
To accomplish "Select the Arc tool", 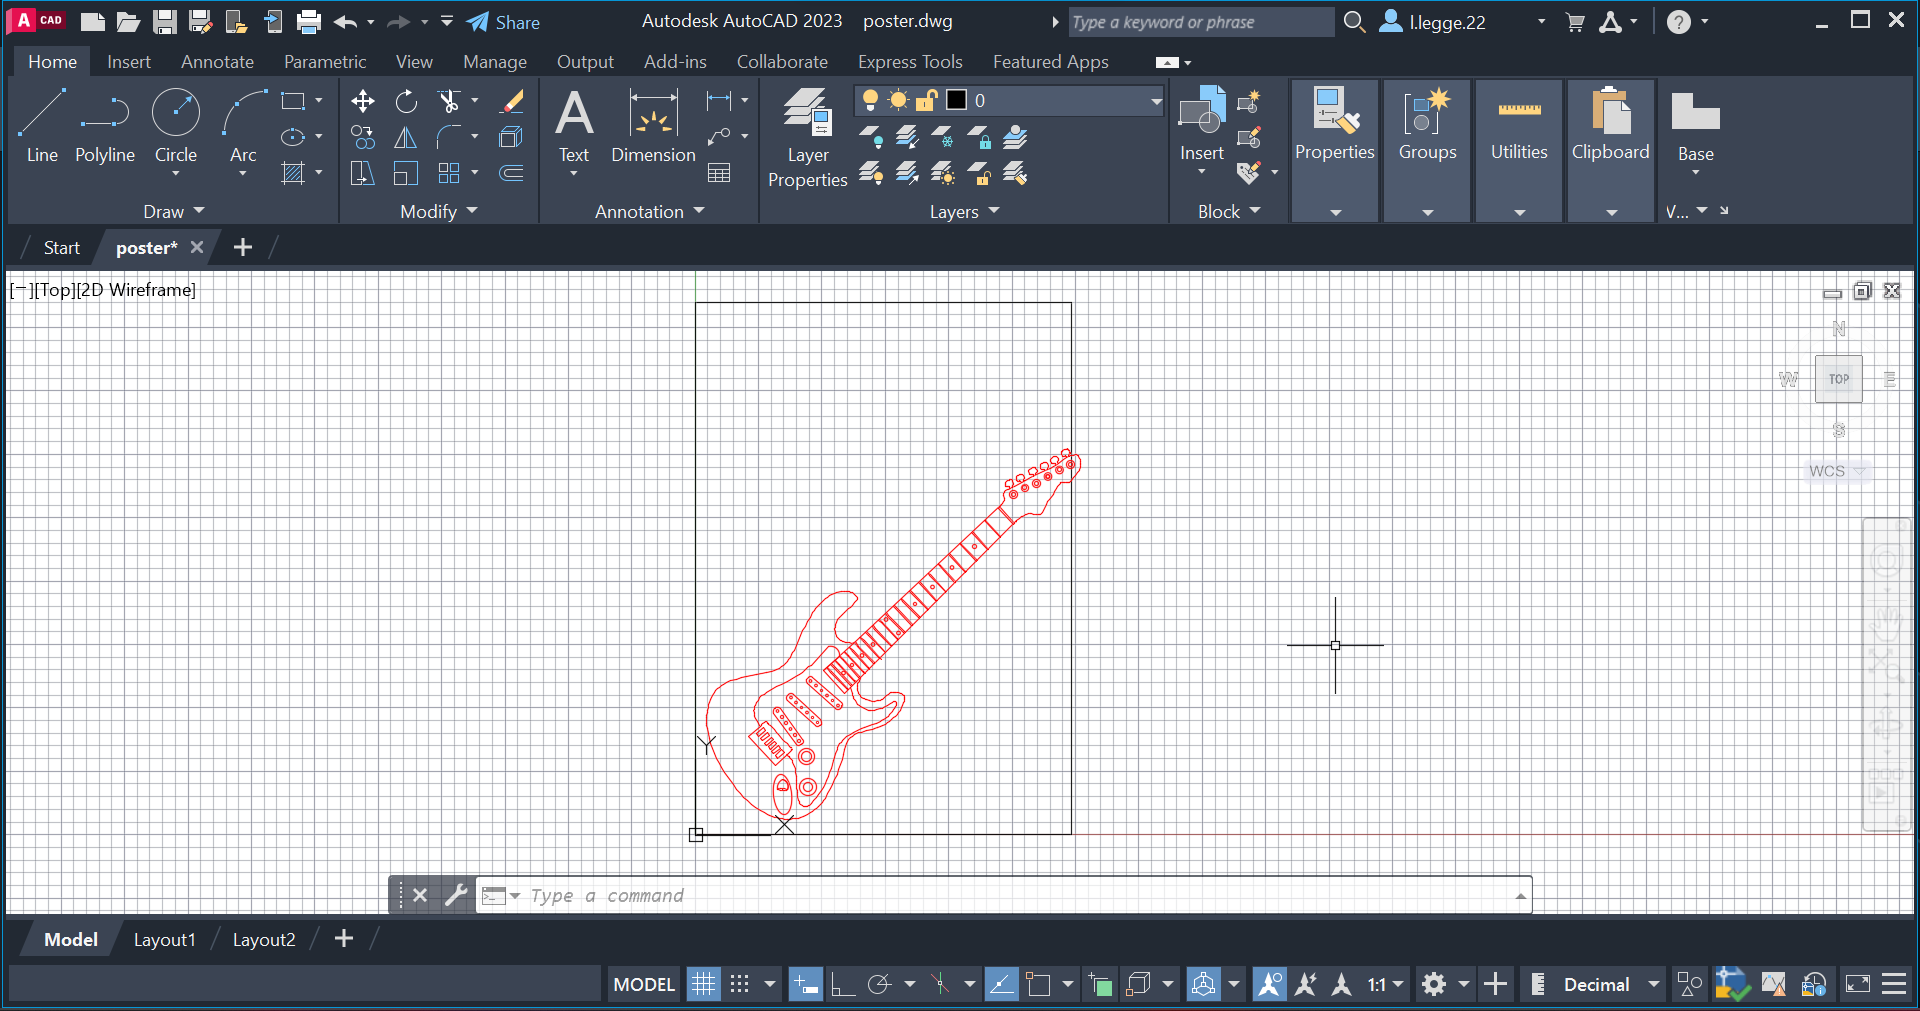I will (243, 125).
